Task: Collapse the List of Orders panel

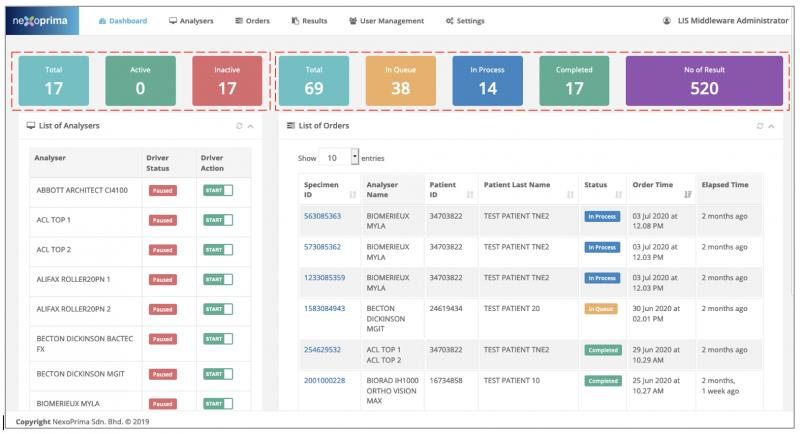Action: click(x=771, y=126)
